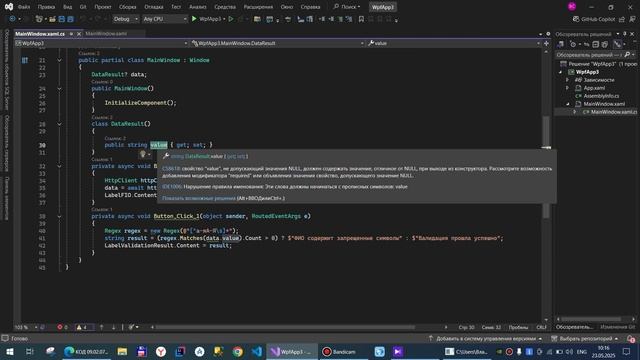
Task: Open the WpfApp3 project scope dropdown
Action: (x=101, y=43)
